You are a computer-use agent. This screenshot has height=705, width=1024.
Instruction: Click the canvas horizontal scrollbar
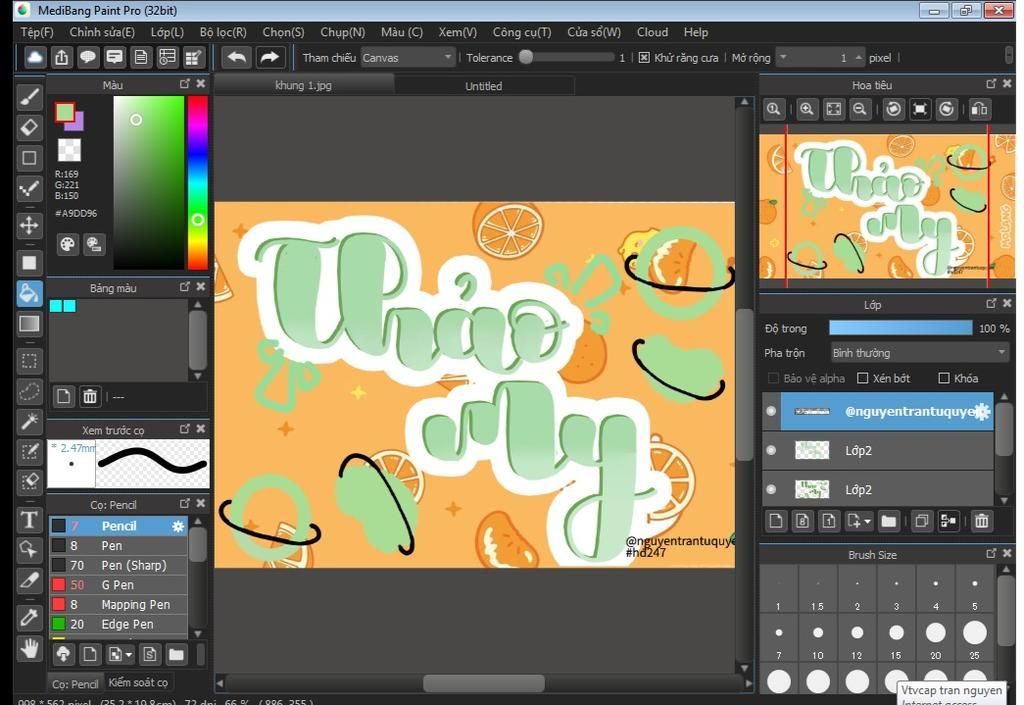tap(483, 683)
